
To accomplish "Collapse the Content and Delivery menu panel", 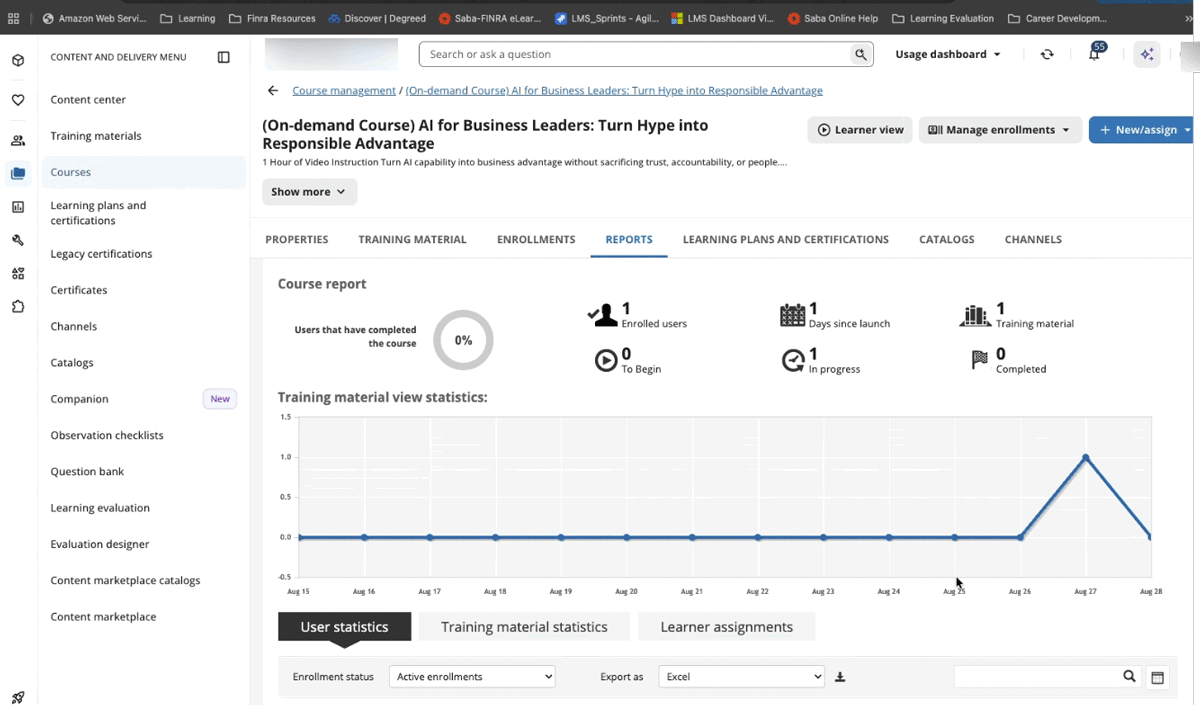I will point(224,57).
